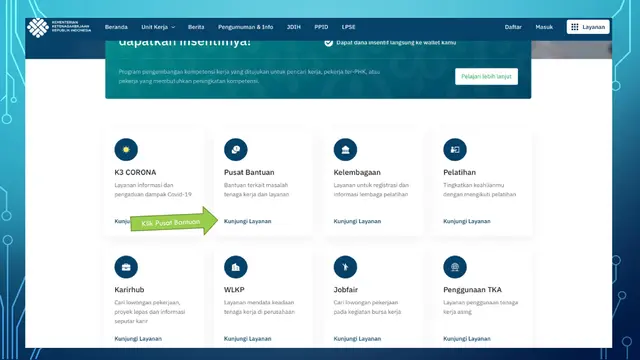Image resolution: width=640 pixels, height=360 pixels.
Task: Click 'Layanan mendata keadaan tenaga kerja' description
Action: (259, 307)
